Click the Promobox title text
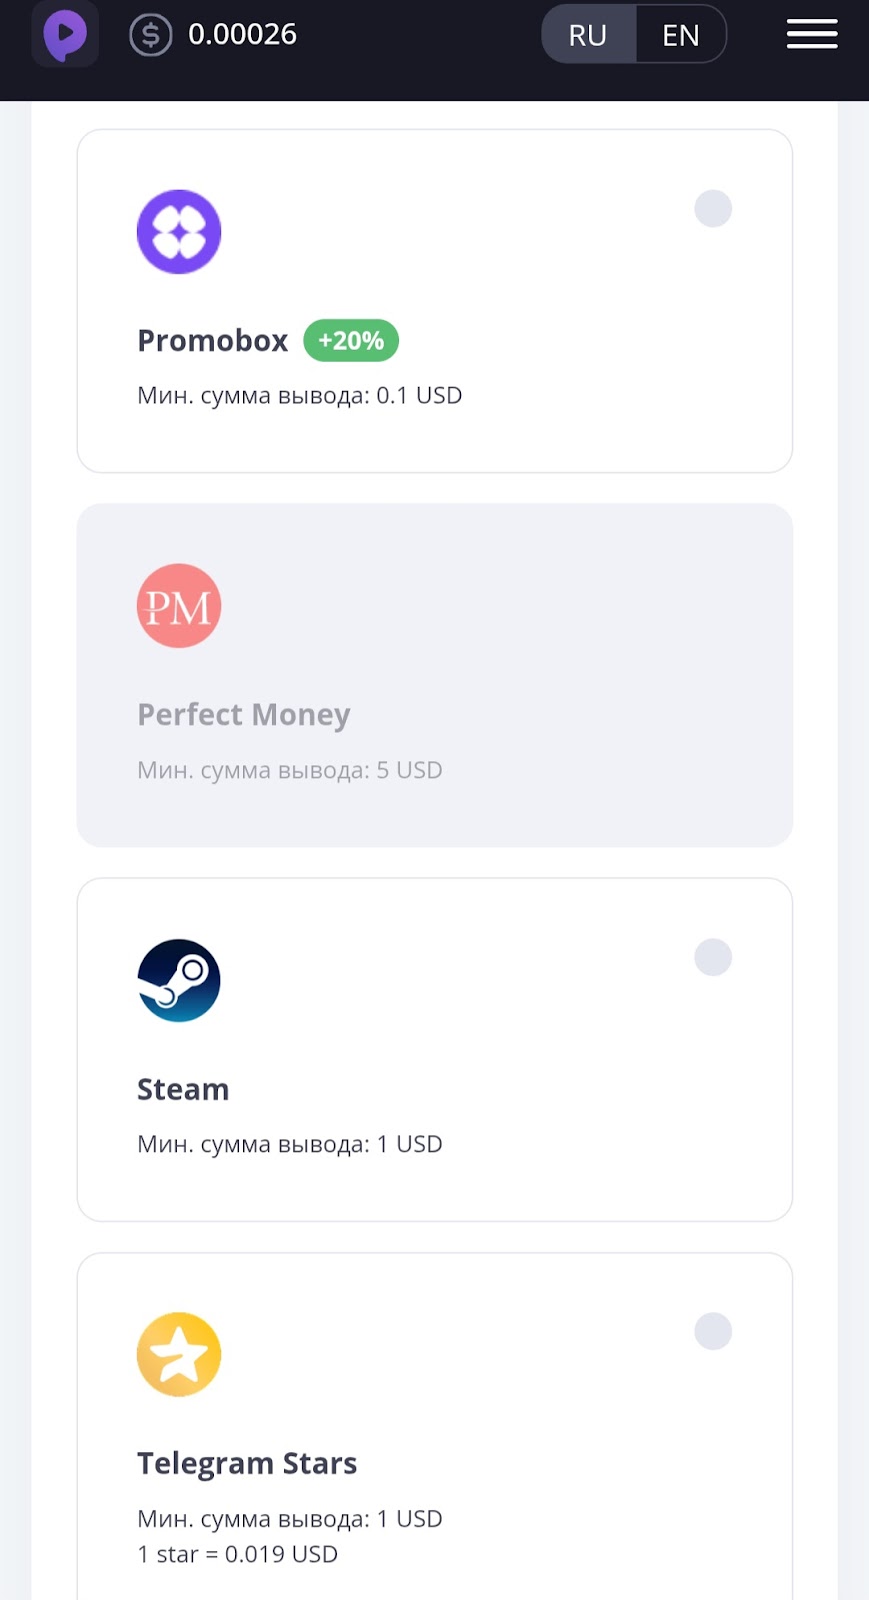This screenshot has width=869, height=1600. click(x=213, y=340)
